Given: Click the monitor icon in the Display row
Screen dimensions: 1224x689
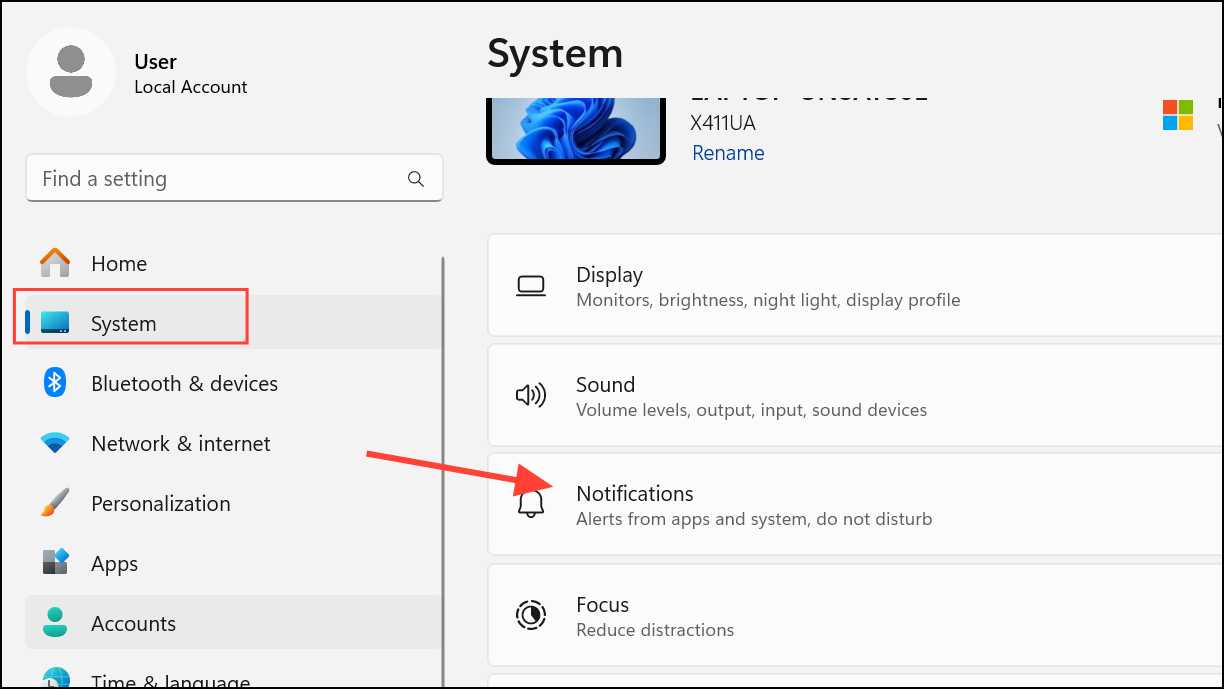Looking at the screenshot, I should click(x=530, y=286).
